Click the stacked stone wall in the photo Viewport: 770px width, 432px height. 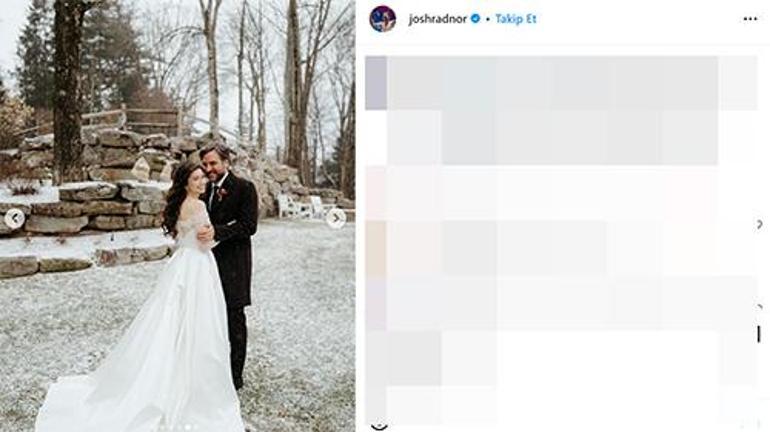(x=88, y=206)
